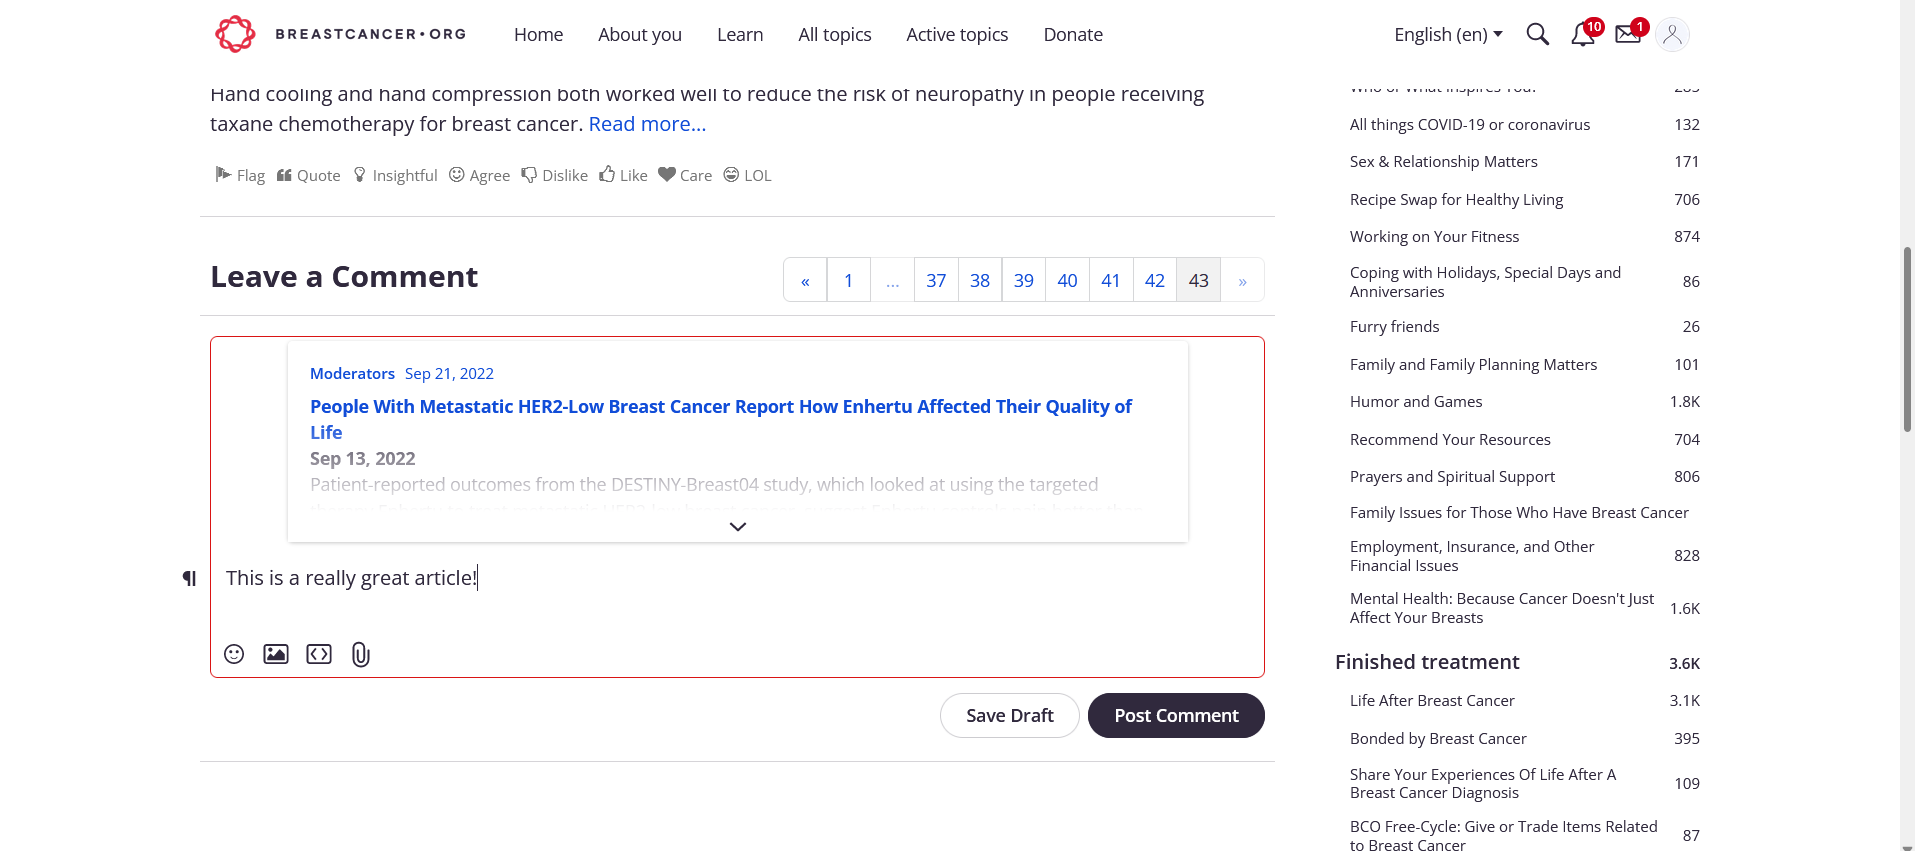Open the Humor and Games category
This screenshot has width=1915, height=851.
tap(1416, 401)
